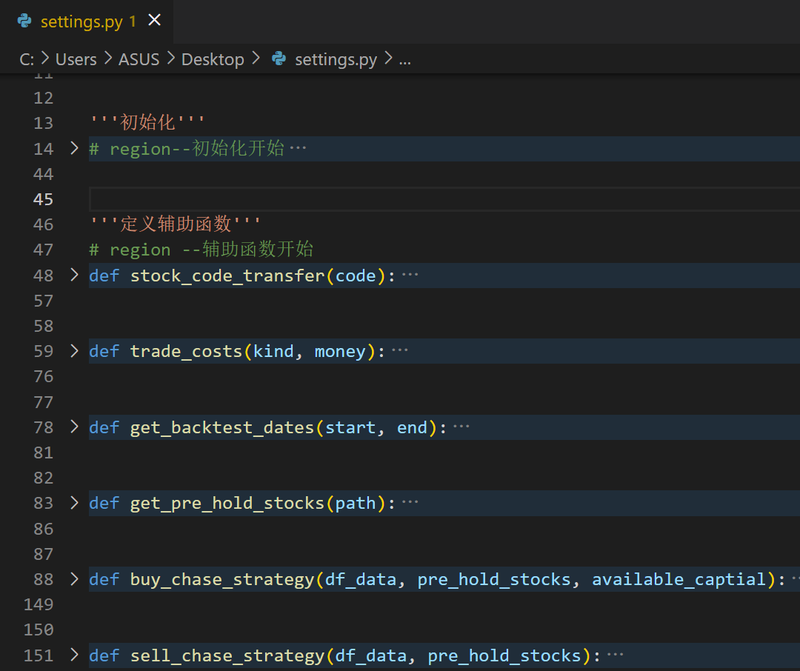Screen dimensions: 800x671
Task: Click the 'money' parameter in trade_costs
Action: [x=340, y=352]
